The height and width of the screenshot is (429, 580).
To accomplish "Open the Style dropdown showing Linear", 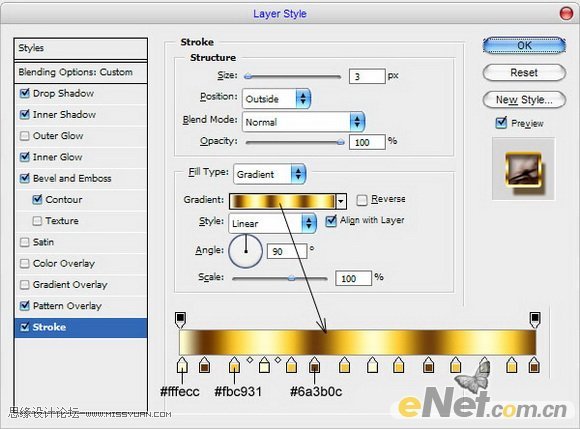I will tap(272, 223).
